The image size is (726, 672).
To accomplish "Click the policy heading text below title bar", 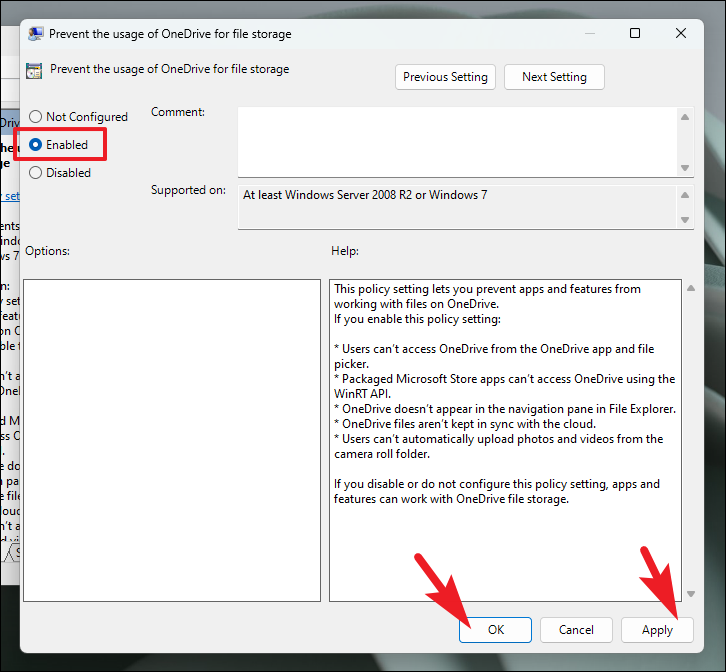I will click(x=169, y=69).
